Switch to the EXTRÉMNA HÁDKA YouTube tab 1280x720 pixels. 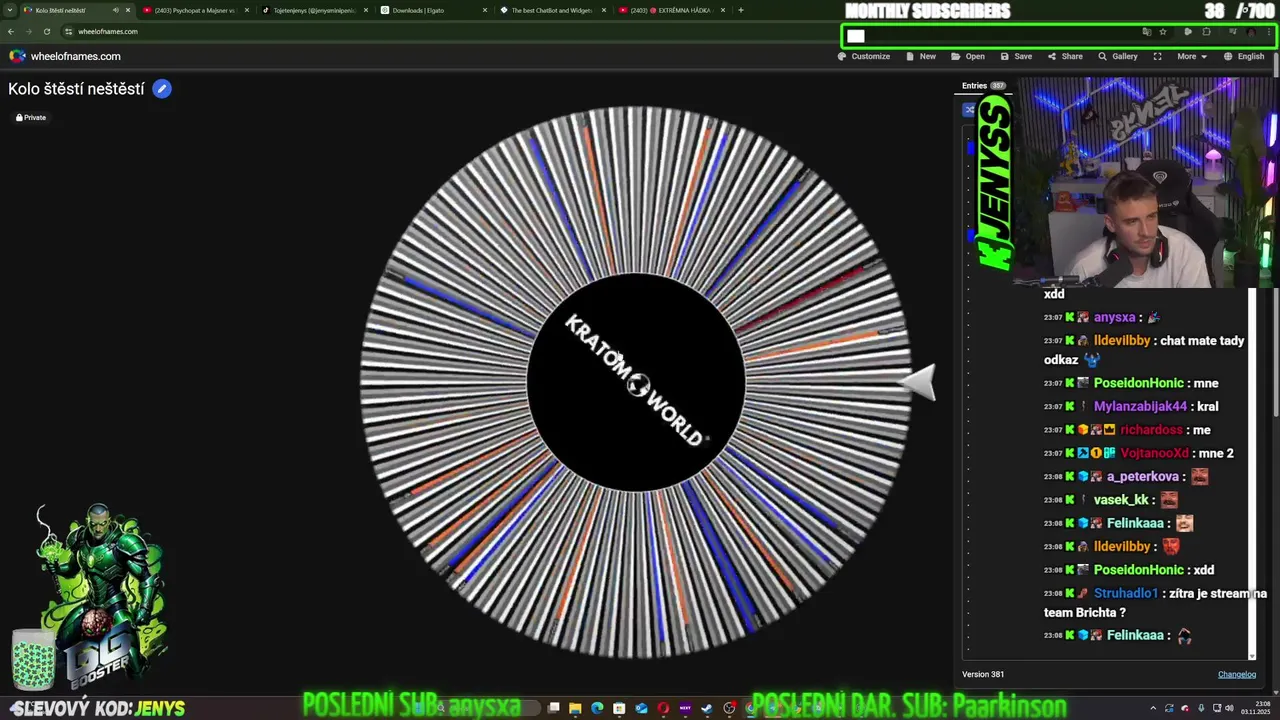672,10
